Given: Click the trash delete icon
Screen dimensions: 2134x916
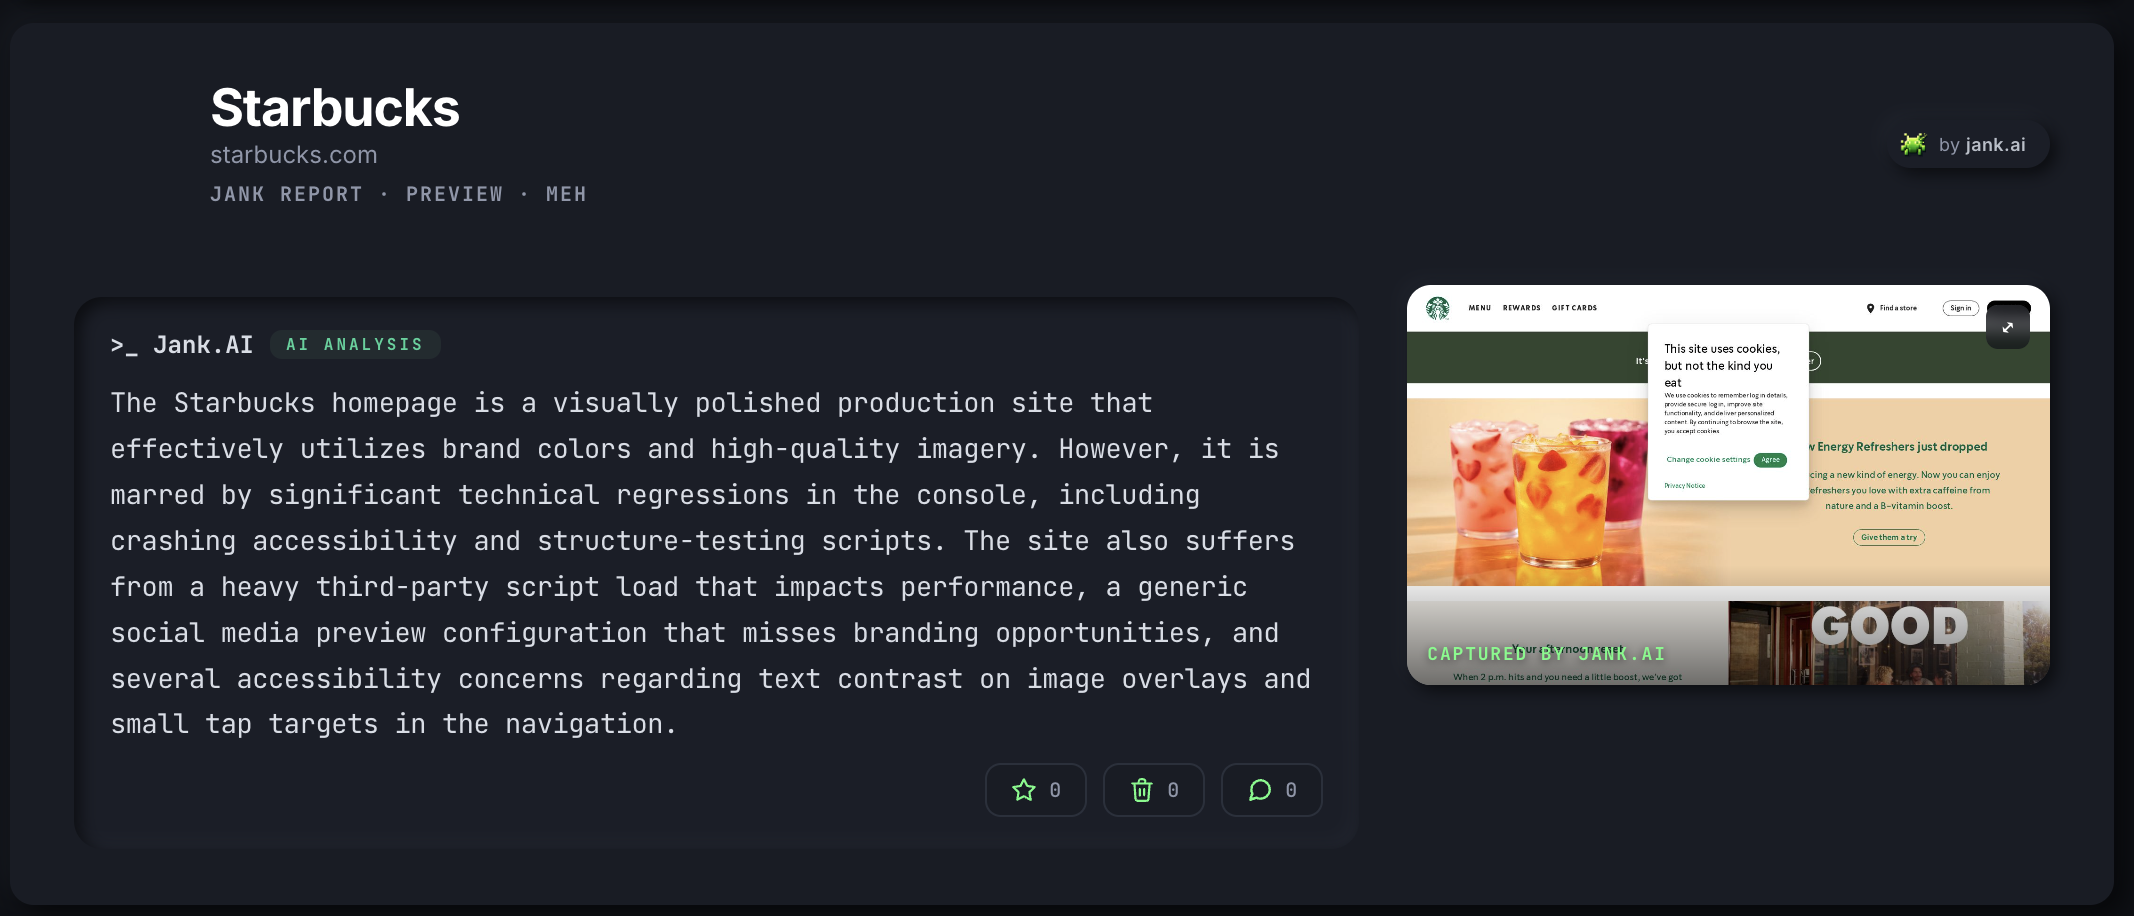Looking at the screenshot, I should pos(1141,790).
